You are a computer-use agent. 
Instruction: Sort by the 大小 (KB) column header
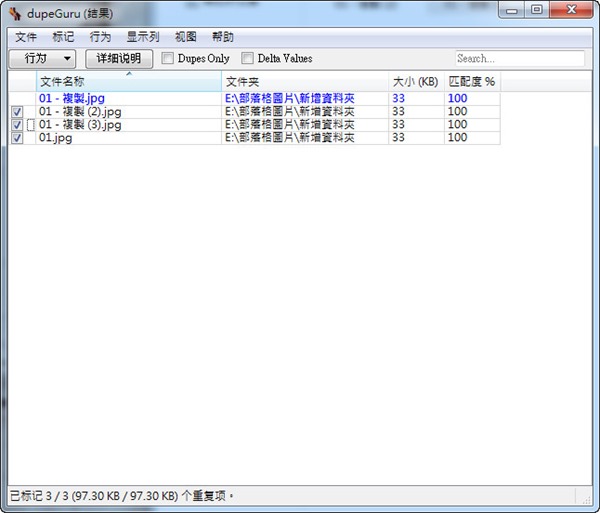(416, 81)
